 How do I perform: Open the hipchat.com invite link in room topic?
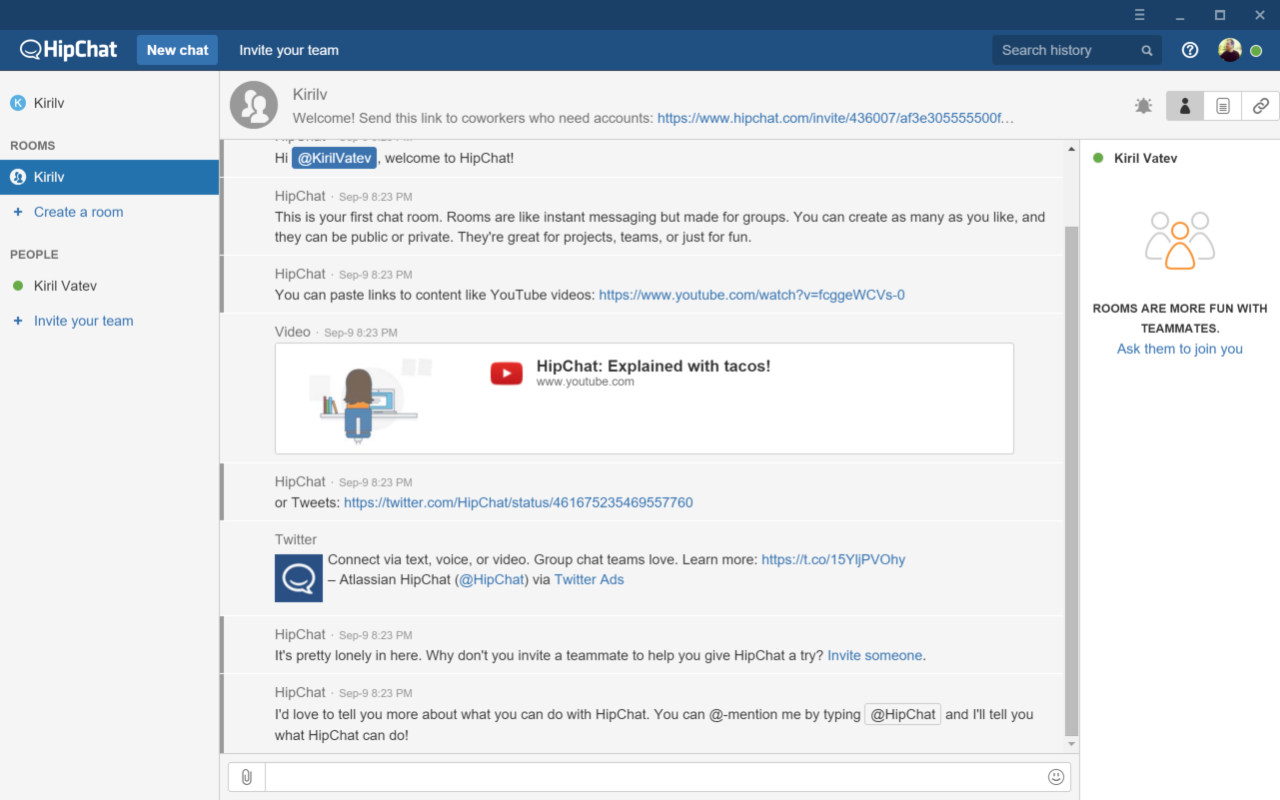coord(836,118)
